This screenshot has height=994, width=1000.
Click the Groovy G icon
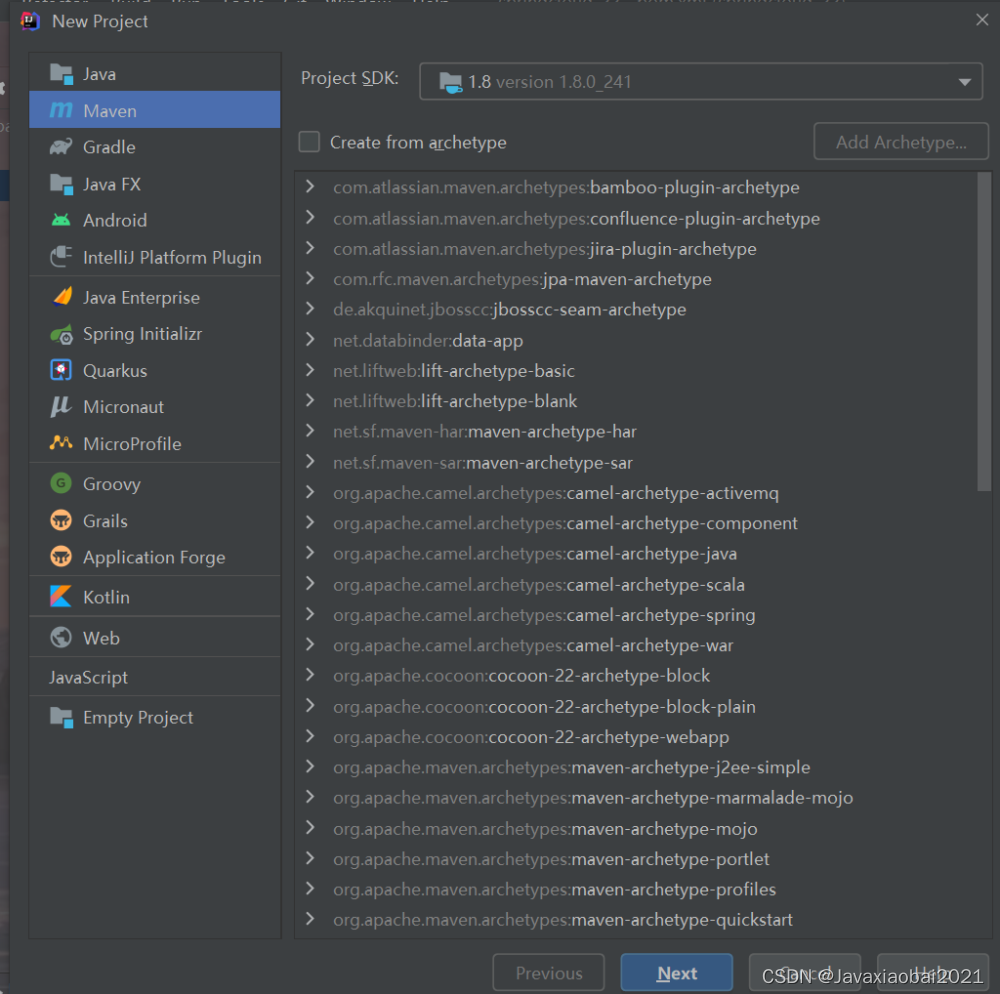click(61, 483)
